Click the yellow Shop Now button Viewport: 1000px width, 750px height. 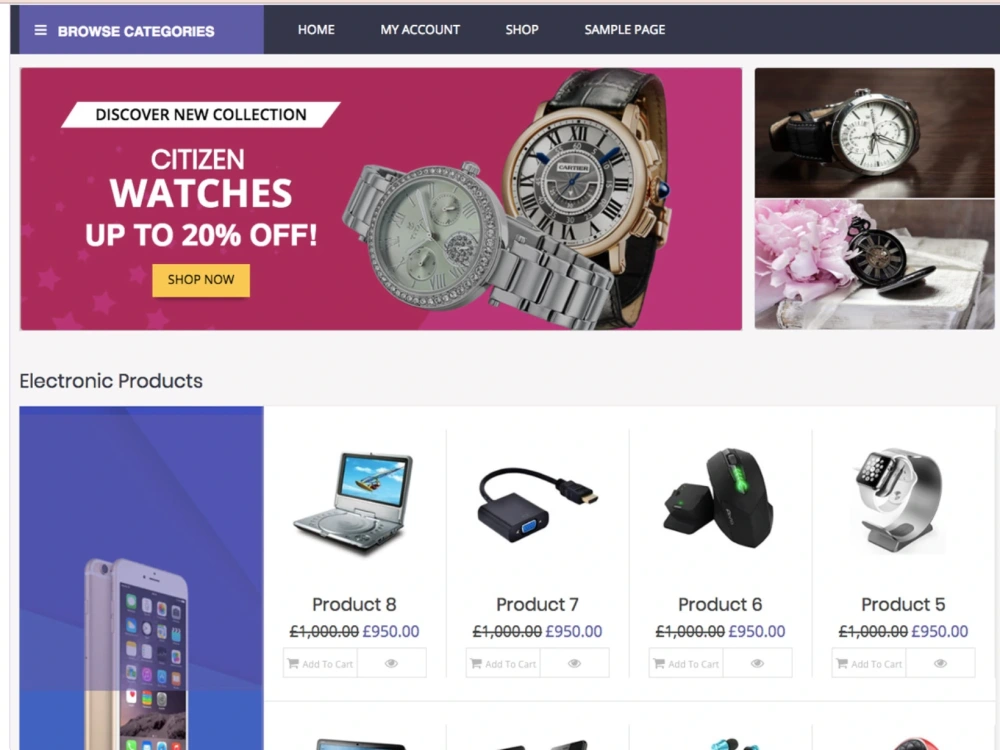coord(201,280)
